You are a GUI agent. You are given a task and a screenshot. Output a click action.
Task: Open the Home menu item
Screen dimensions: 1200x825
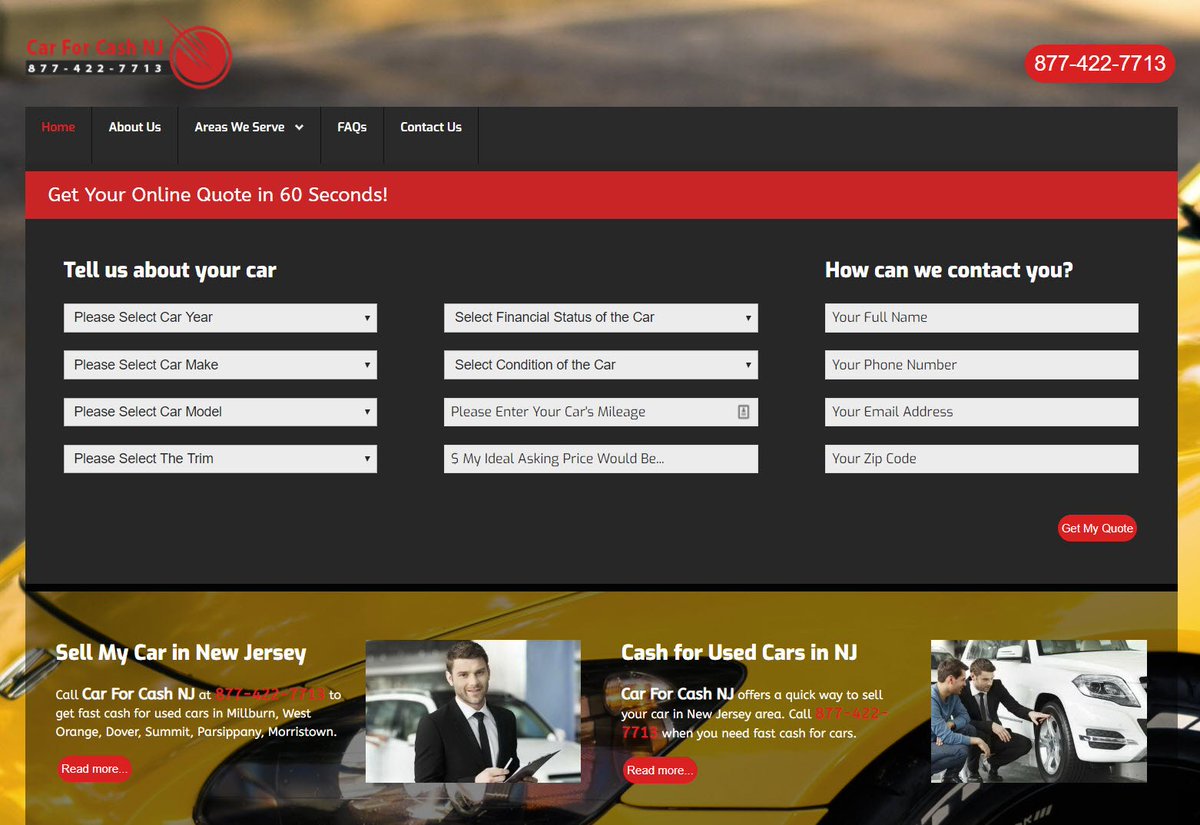click(x=58, y=127)
